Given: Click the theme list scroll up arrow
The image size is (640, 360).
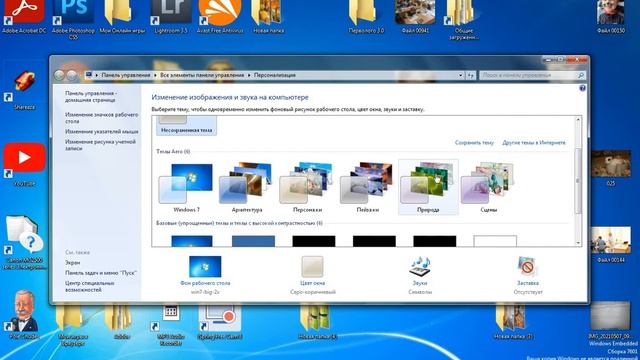Looking at the screenshot, I should 578,120.
